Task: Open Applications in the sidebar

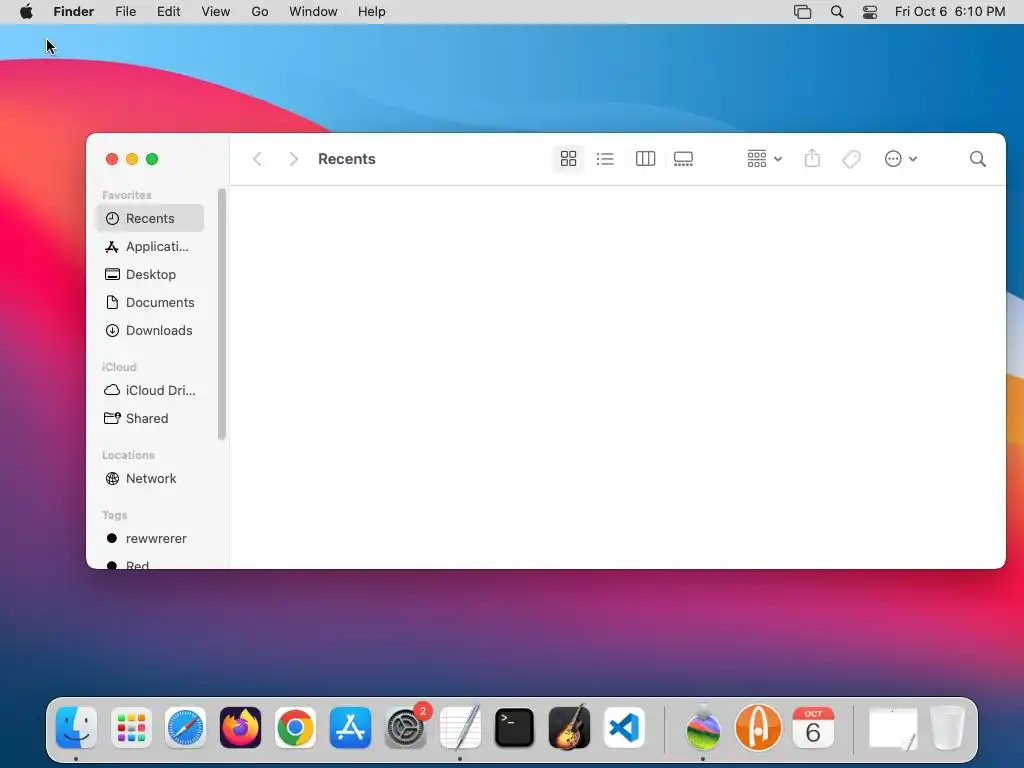Action: tap(150, 246)
